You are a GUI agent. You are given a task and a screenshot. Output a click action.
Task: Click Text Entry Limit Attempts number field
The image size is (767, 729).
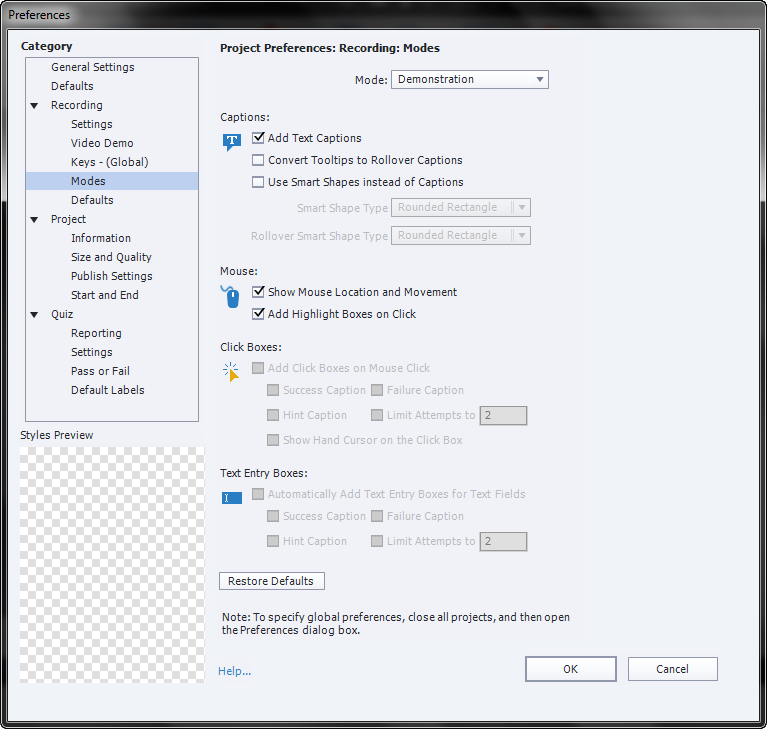(503, 542)
